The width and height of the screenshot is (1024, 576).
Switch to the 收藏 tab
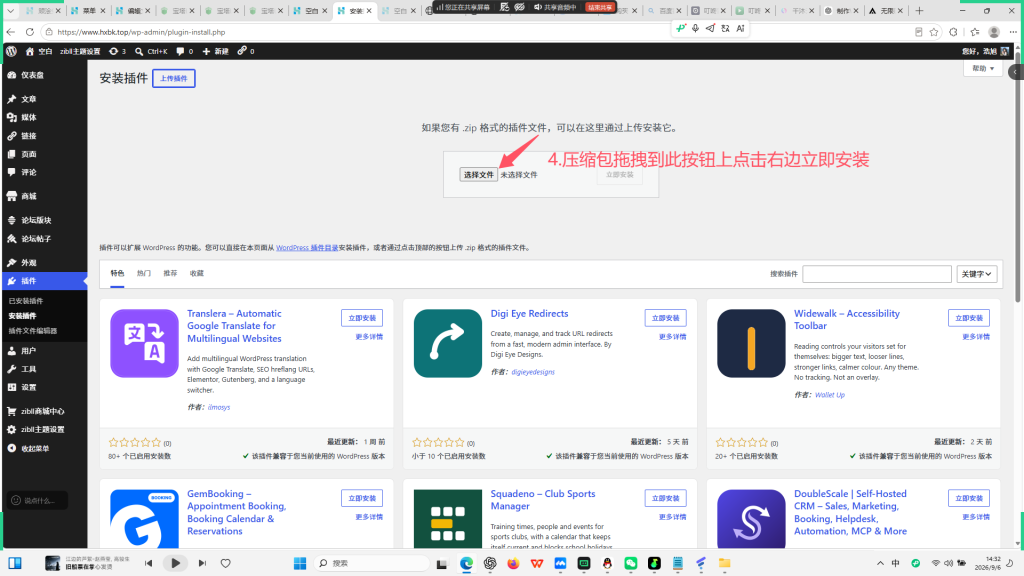click(197, 274)
